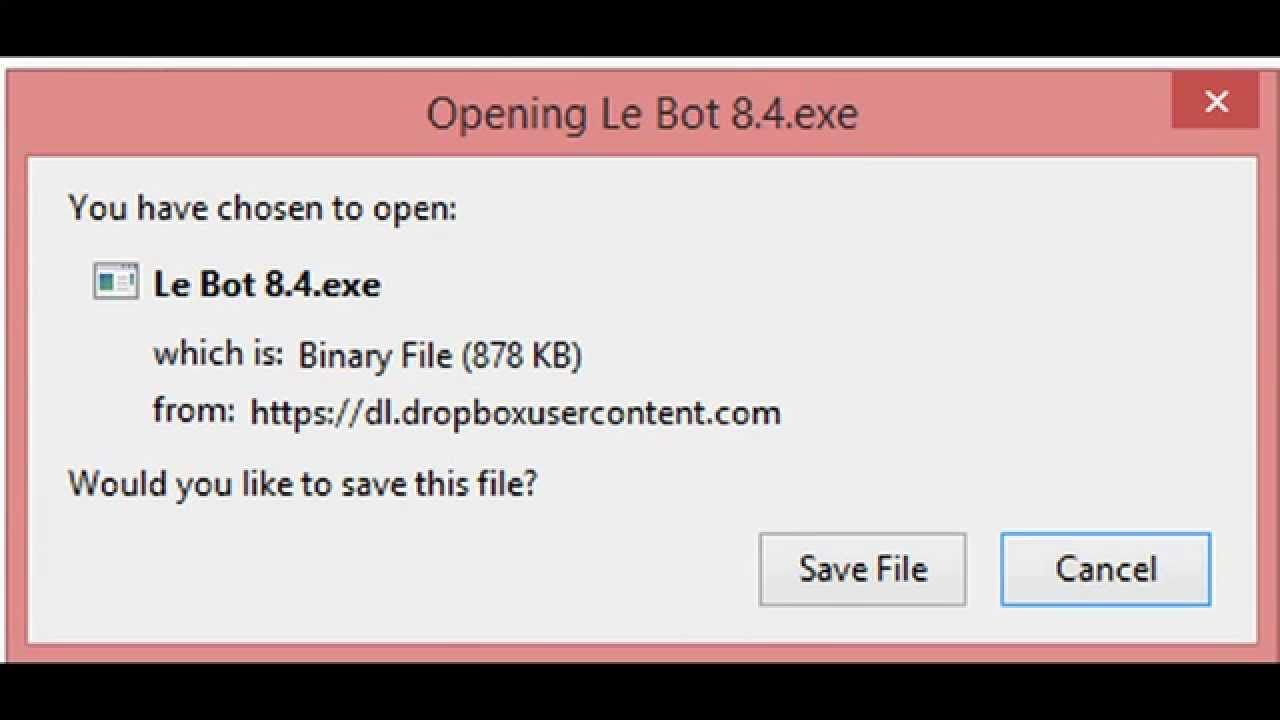Click the black bar below the dialog
The height and width of the screenshot is (720, 1280).
(640, 692)
